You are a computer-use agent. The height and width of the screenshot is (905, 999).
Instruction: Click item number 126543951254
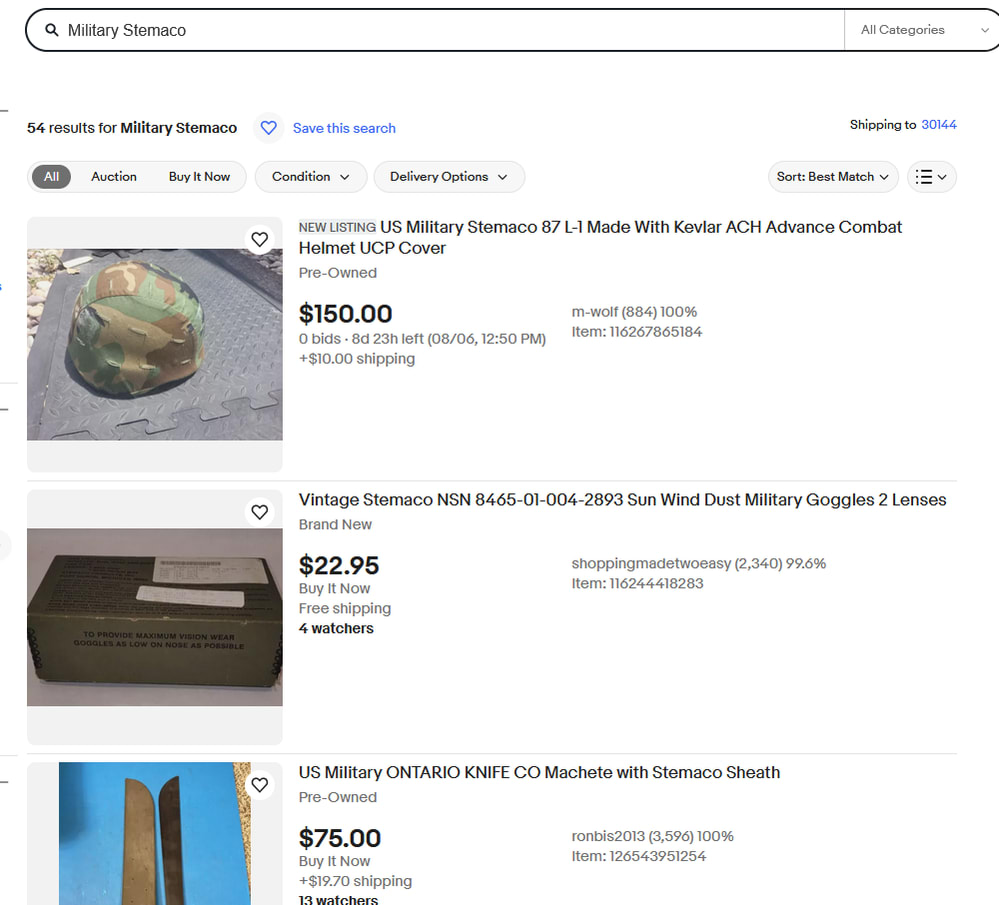(x=638, y=857)
